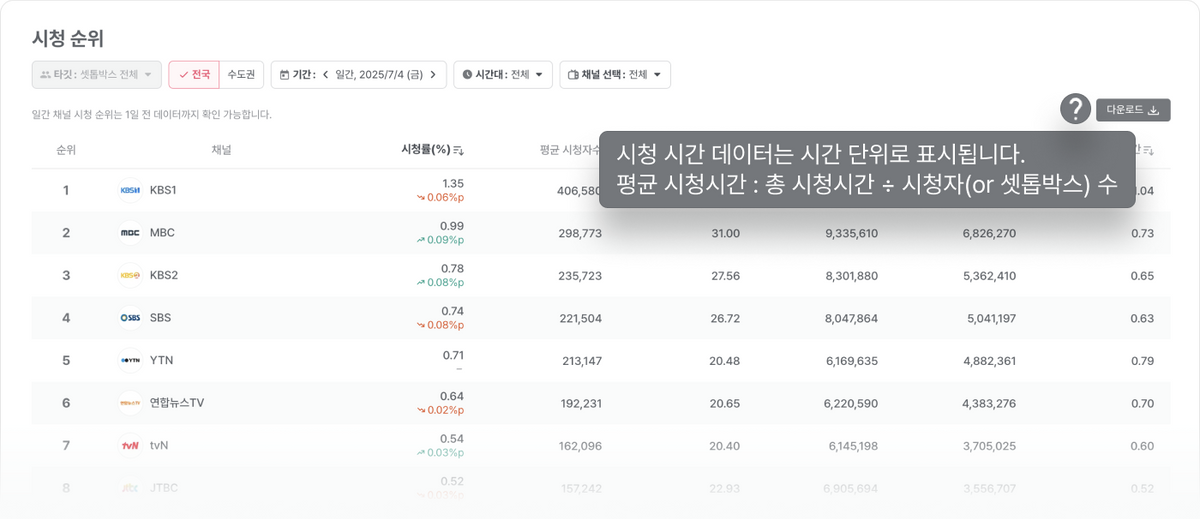Click the rank number 5 cell
1200x519 pixels.
[66, 360]
